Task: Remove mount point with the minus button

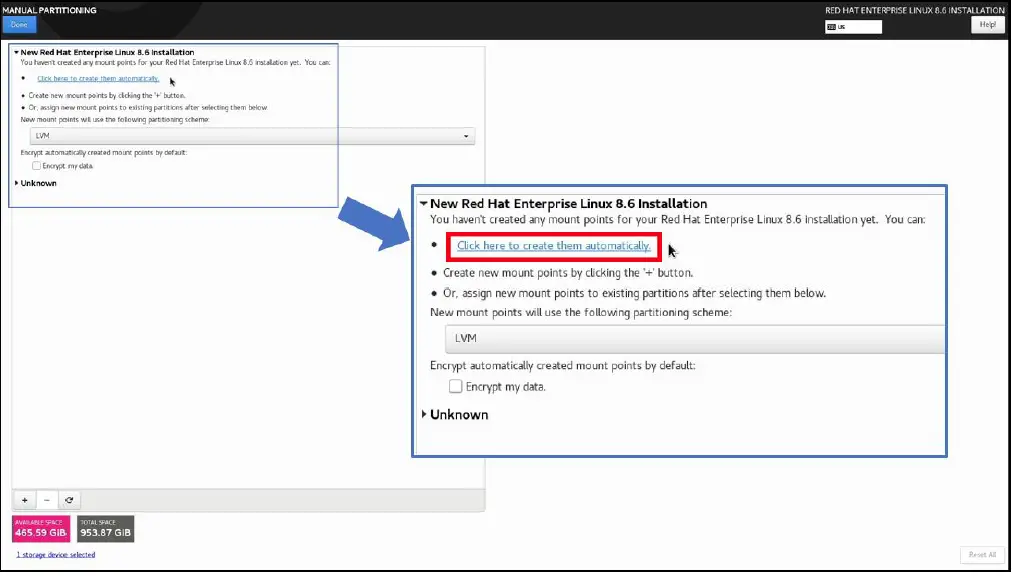Action: pyautogui.click(x=47, y=500)
